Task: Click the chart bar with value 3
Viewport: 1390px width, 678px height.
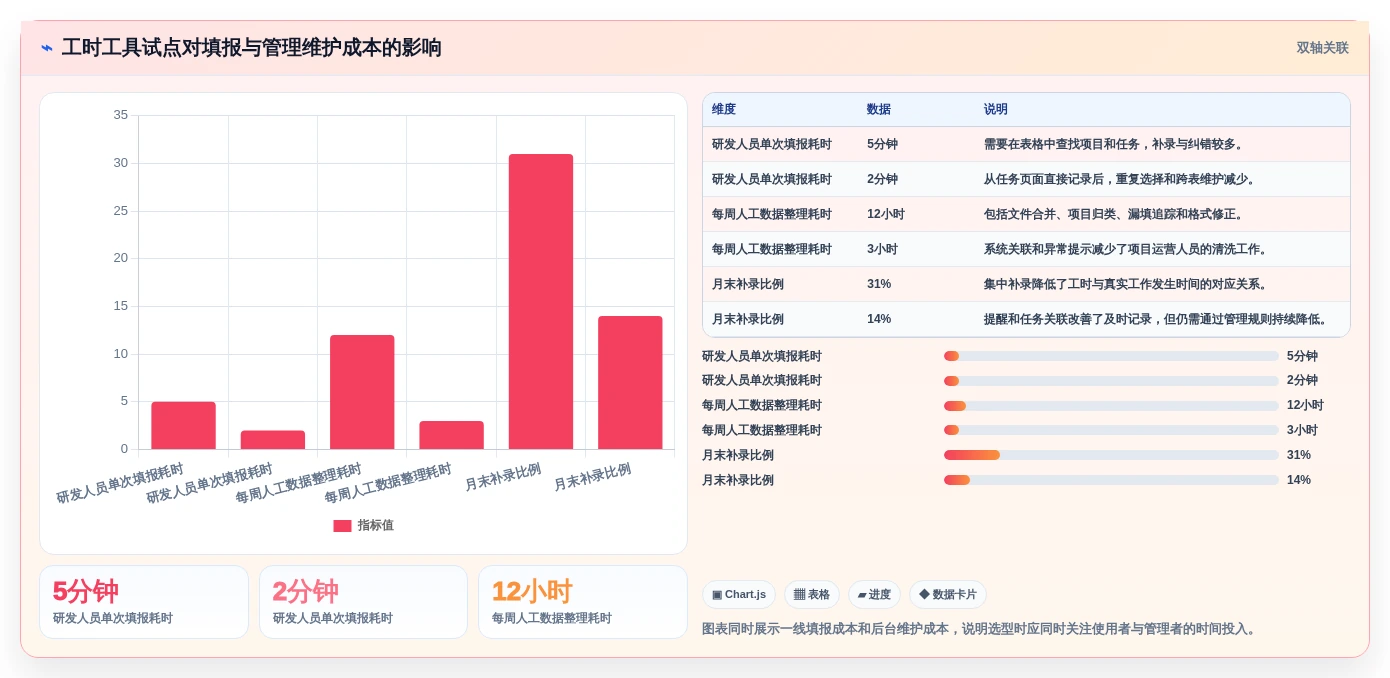Action: click(x=451, y=435)
